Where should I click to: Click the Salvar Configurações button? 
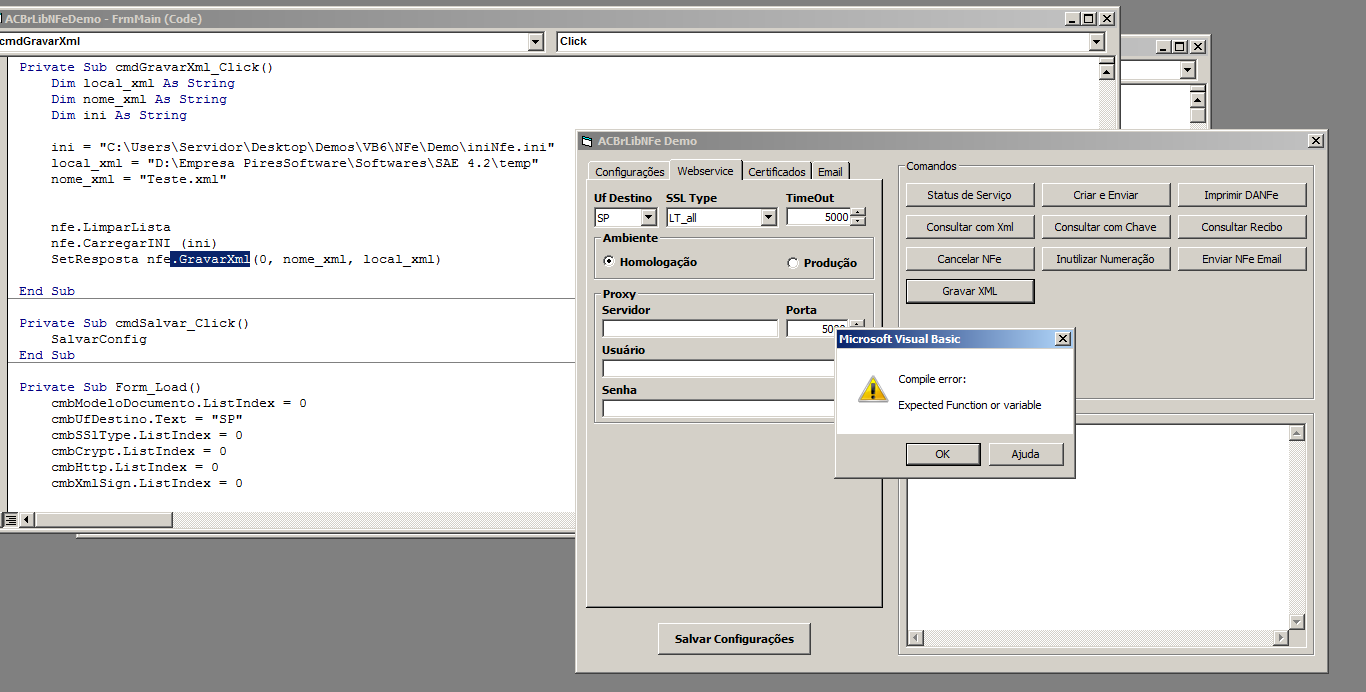coord(734,639)
